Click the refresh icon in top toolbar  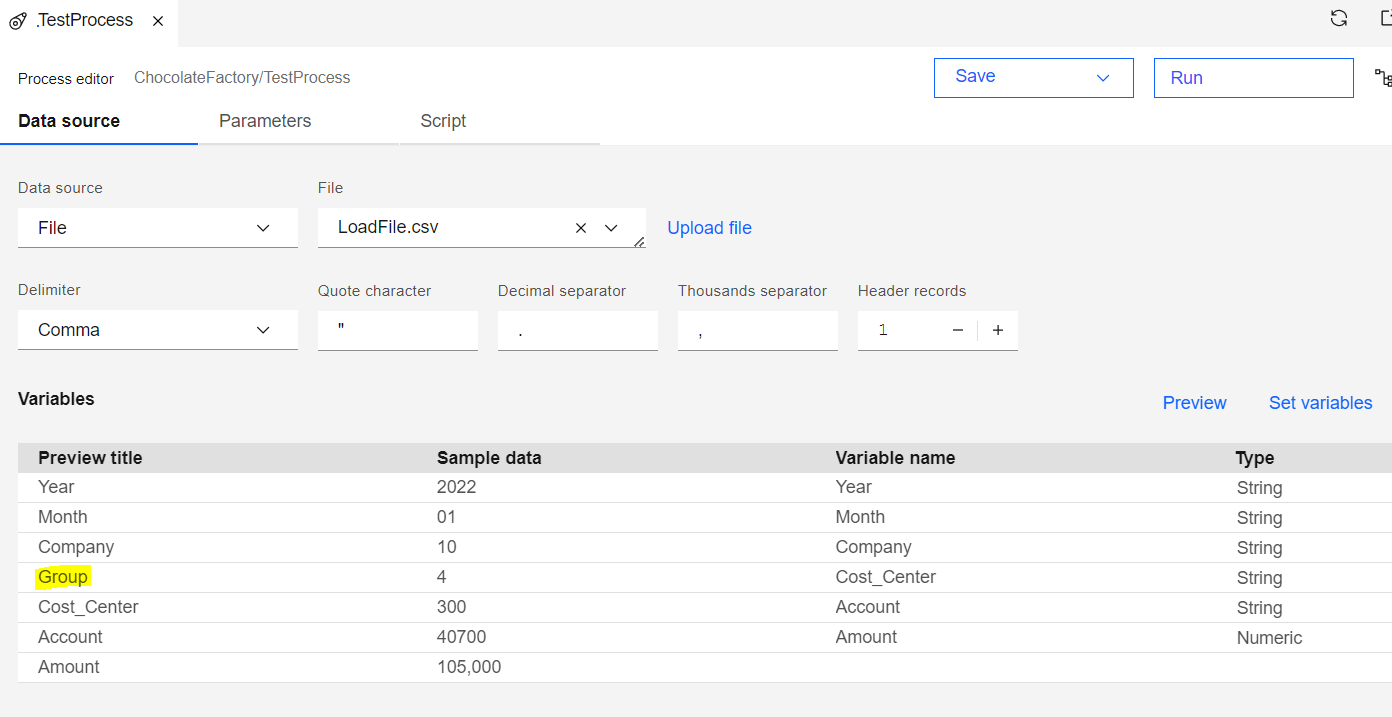coord(1338,17)
